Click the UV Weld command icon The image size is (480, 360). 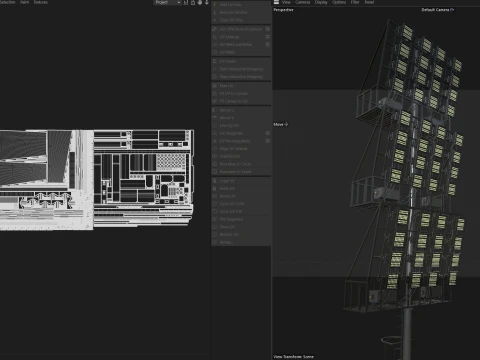215,52
